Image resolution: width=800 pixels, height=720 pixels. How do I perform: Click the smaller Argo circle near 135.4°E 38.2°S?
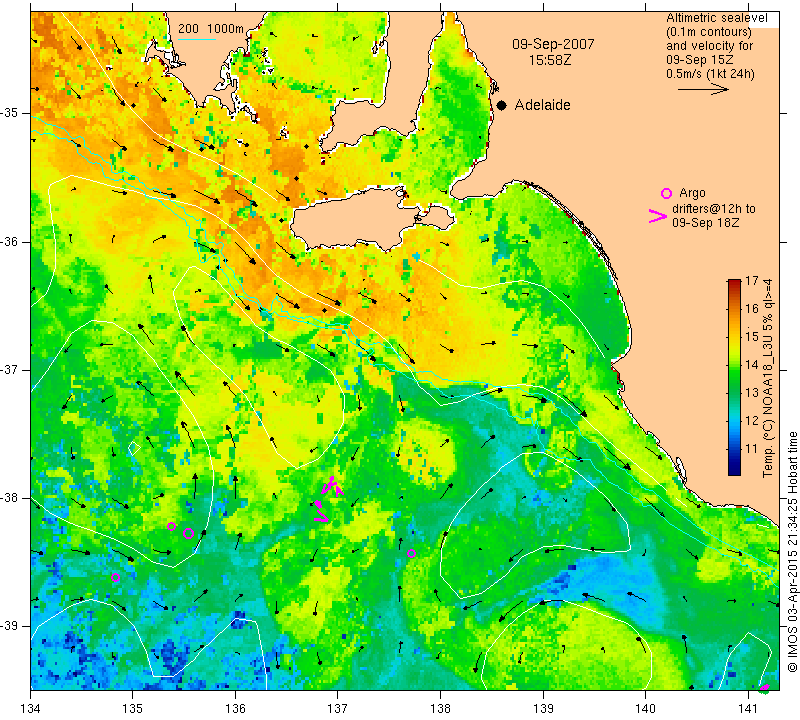[x=171, y=527]
